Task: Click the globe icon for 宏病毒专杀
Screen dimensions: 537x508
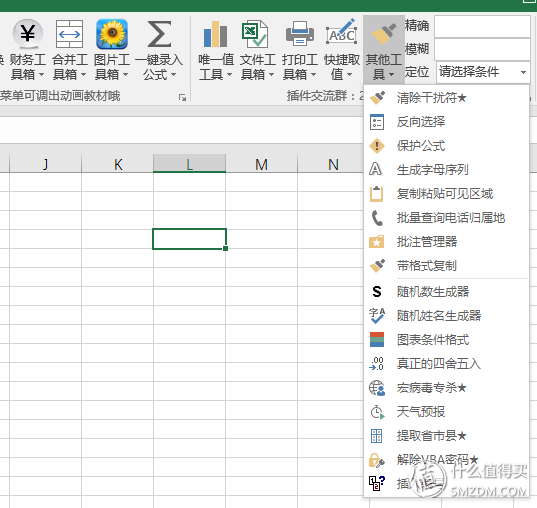Action: (x=377, y=388)
